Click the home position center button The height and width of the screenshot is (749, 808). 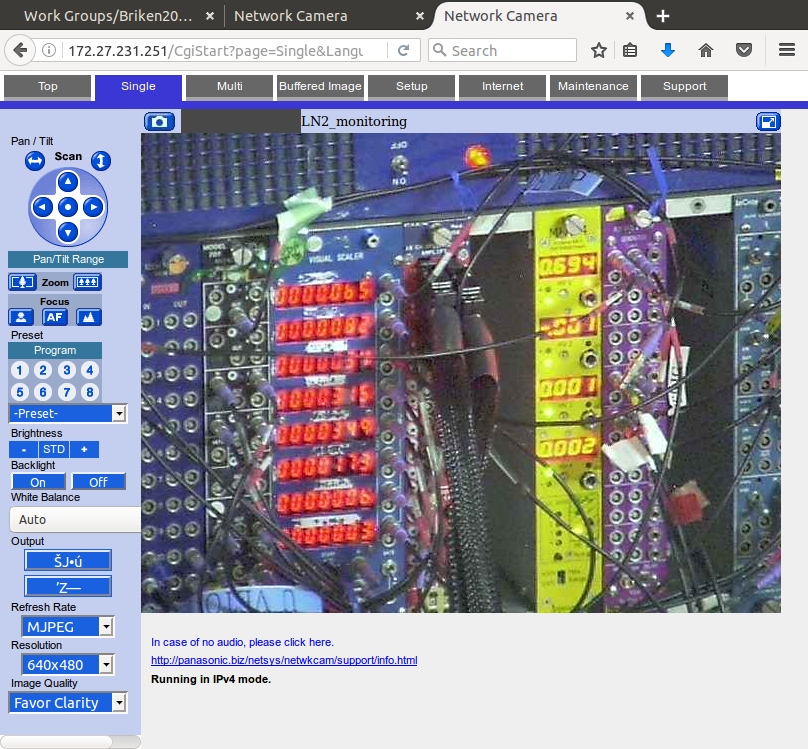click(x=67, y=207)
